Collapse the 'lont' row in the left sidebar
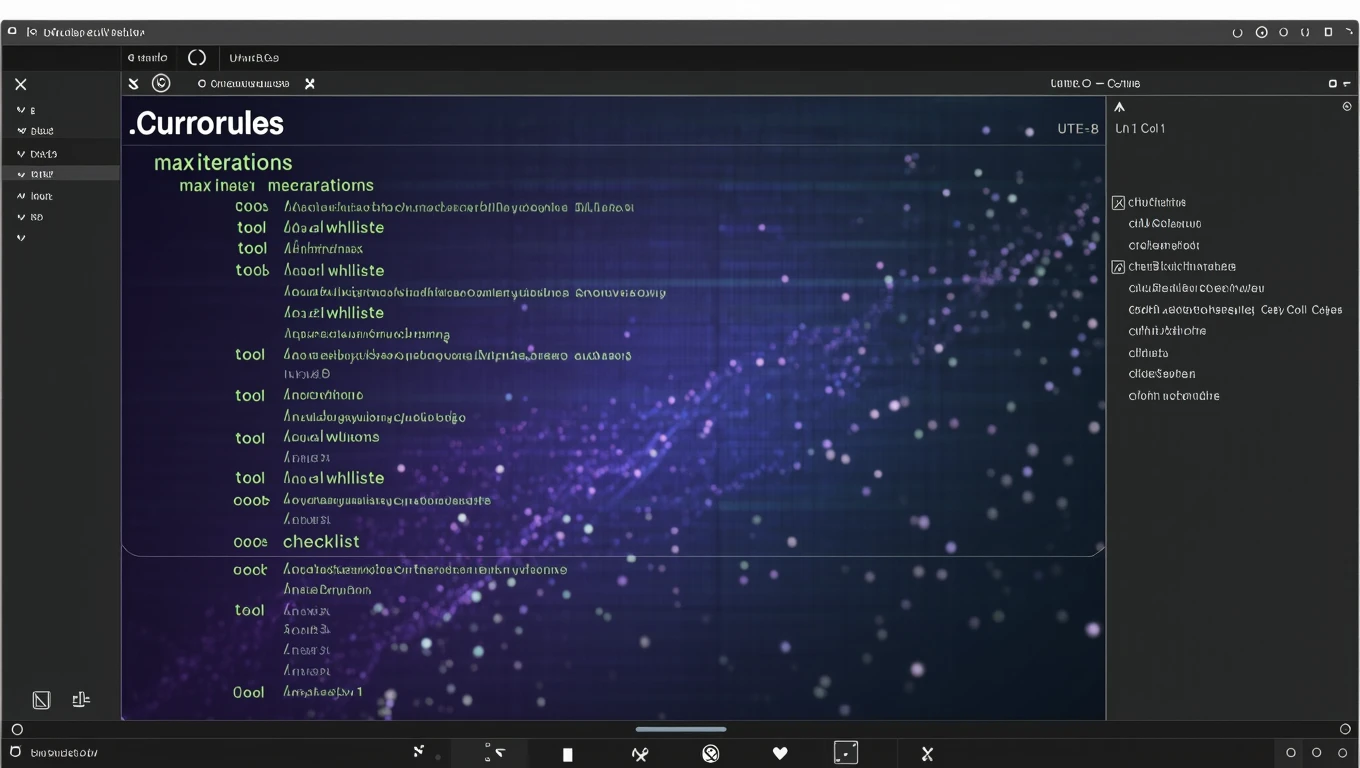Screen dimensions: 1360x768 [21, 196]
